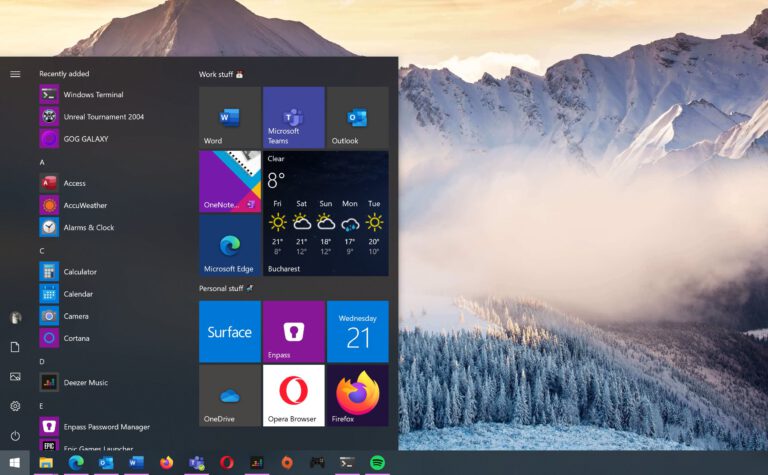
Task: Switch to Teams on the taskbar
Action: [x=197, y=463]
